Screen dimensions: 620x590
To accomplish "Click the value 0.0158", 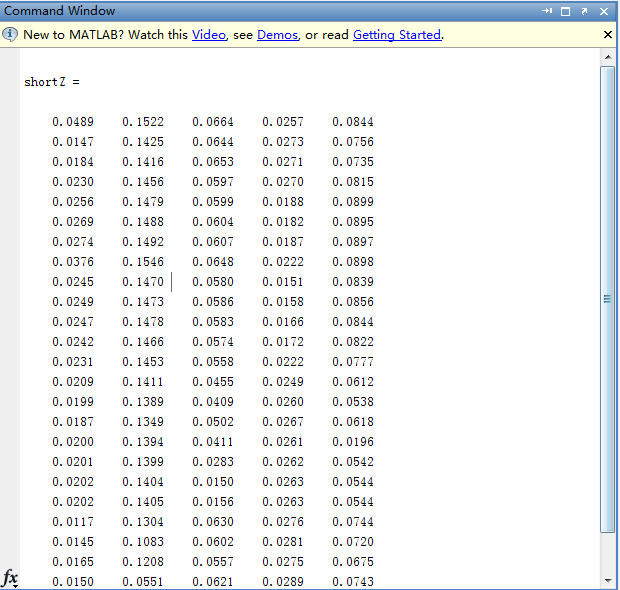I will pyautogui.click(x=283, y=302).
